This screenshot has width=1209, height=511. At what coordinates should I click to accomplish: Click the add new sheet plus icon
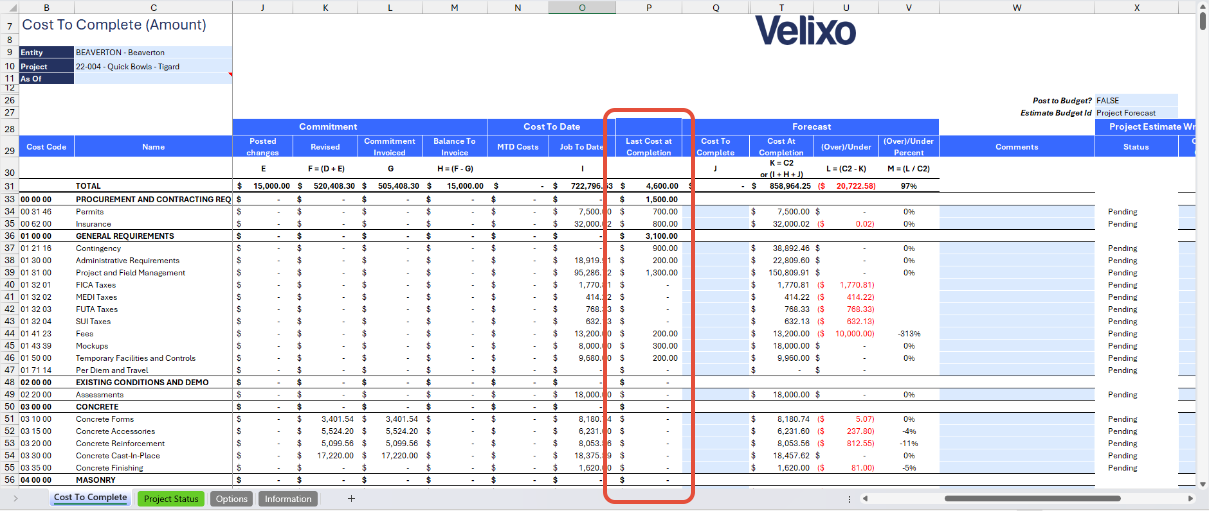[351, 498]
